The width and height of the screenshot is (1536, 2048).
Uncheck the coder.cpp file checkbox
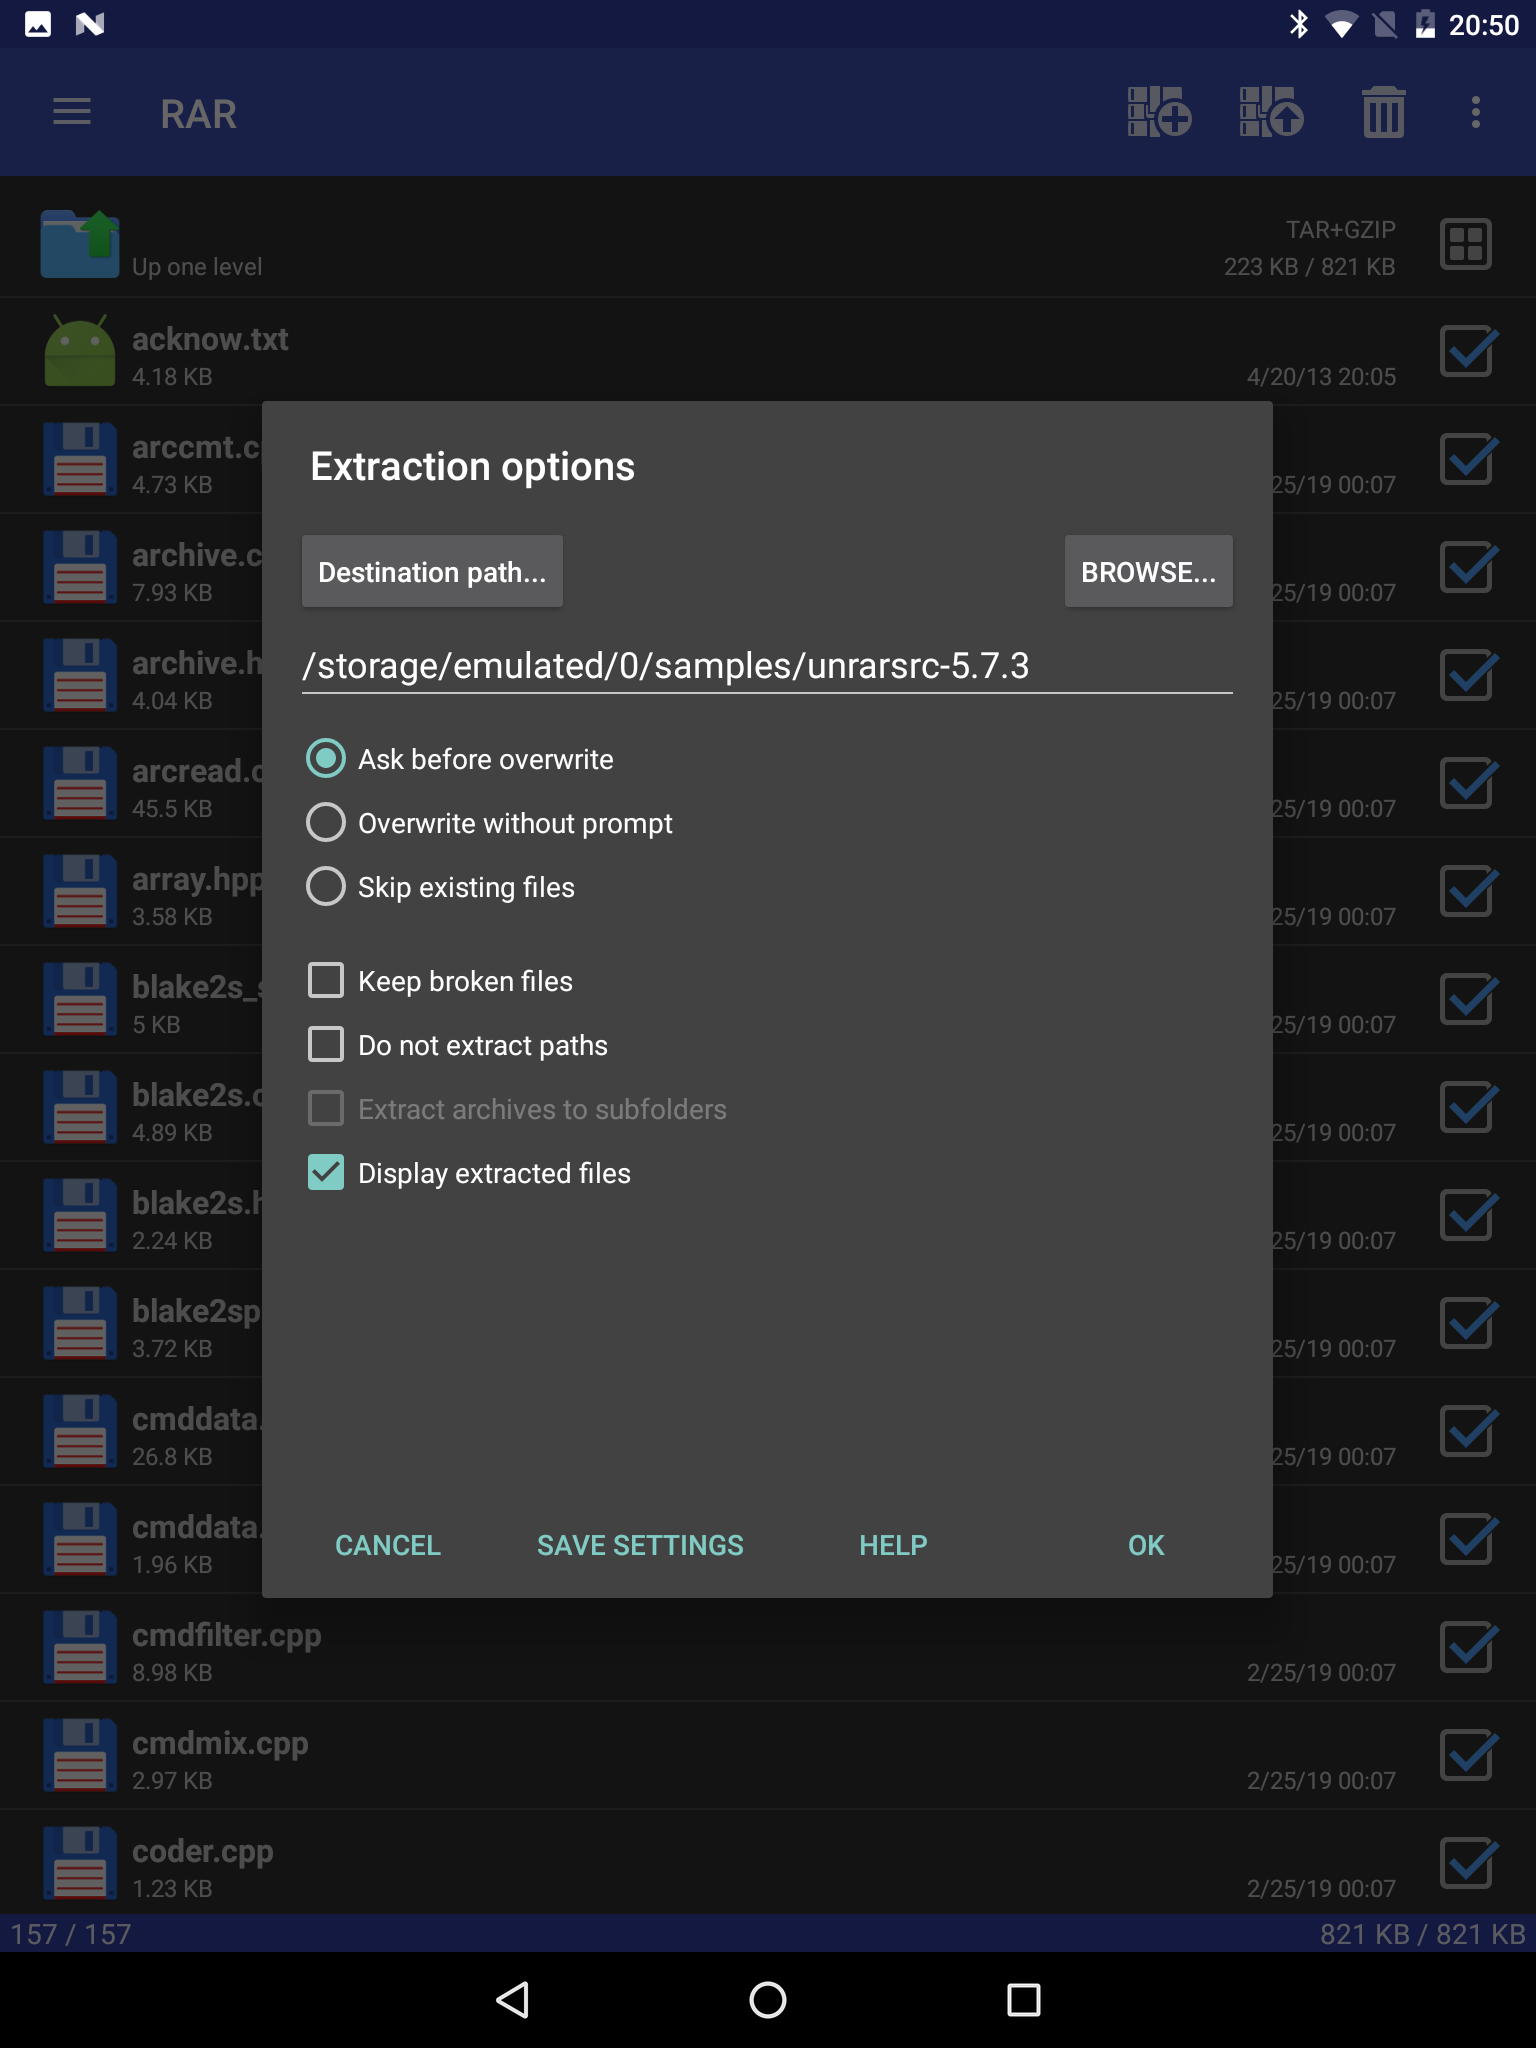[1467, 1863]
